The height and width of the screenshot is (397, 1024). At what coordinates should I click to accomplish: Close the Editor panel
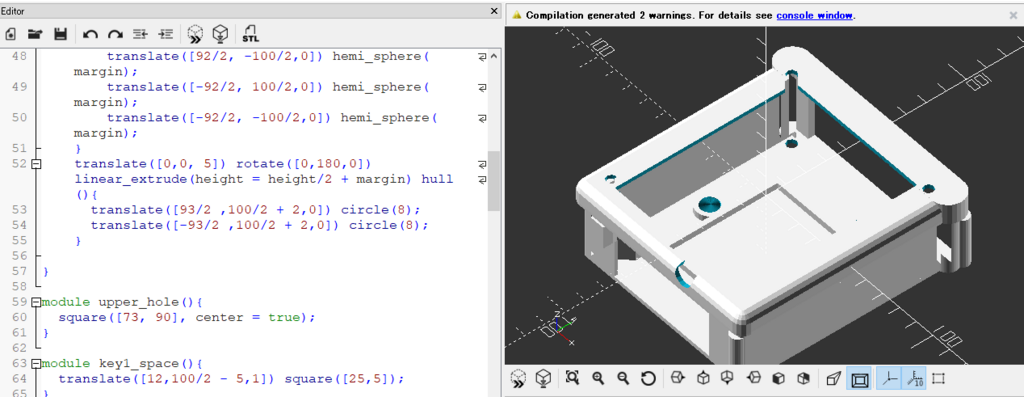[494, 11]
